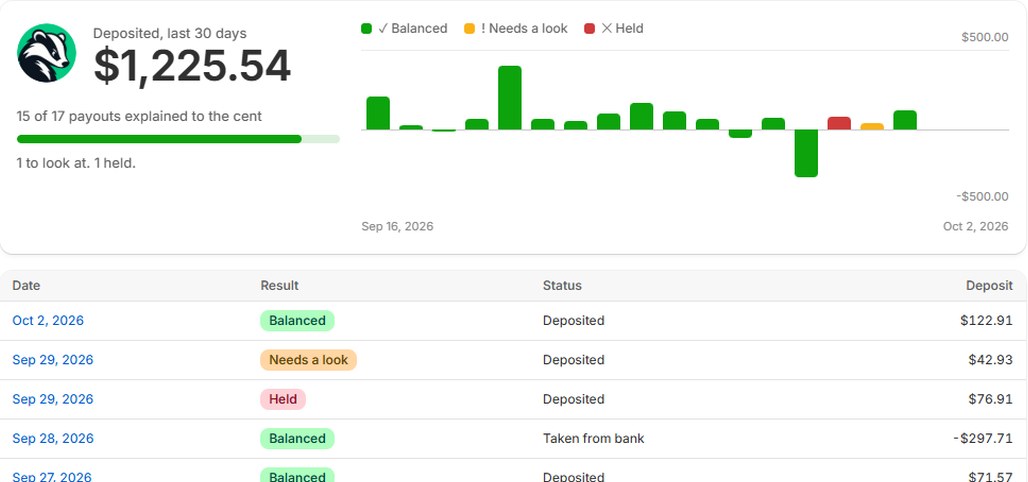Sort by the Status column header
1028x482 pixels.
click(x=562, y=286)
